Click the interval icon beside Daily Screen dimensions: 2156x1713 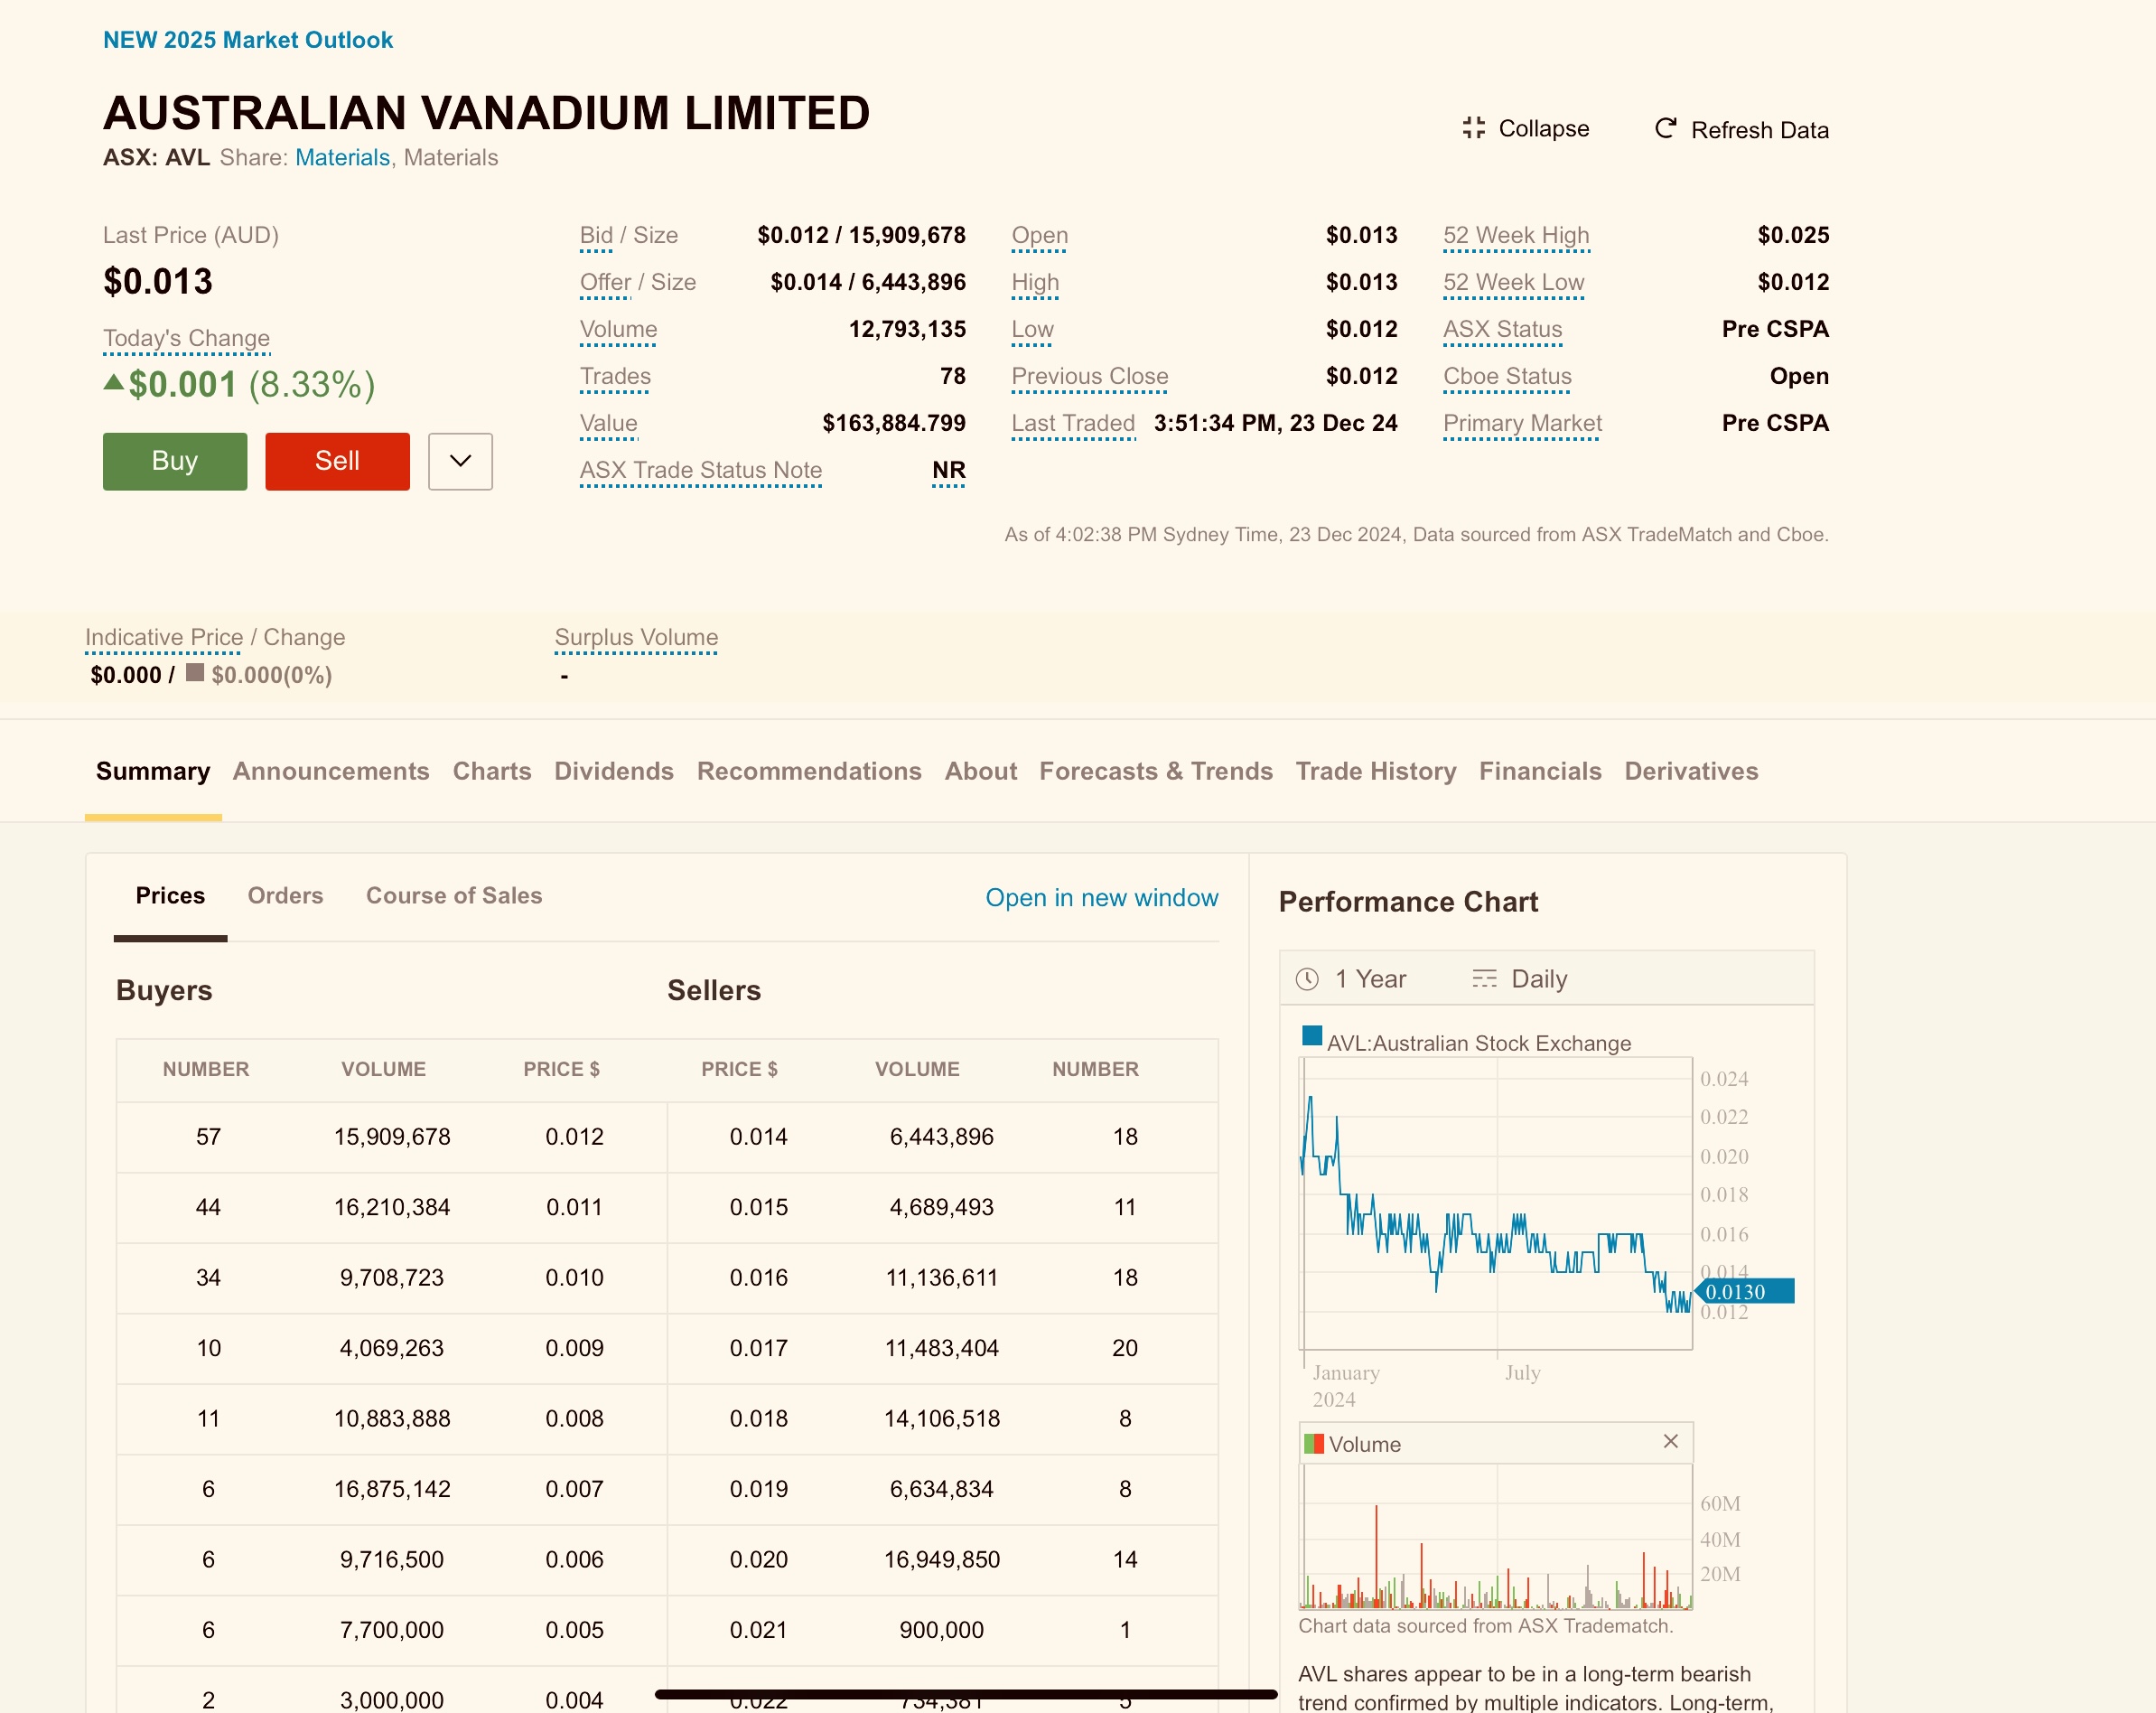point(1484,979)
